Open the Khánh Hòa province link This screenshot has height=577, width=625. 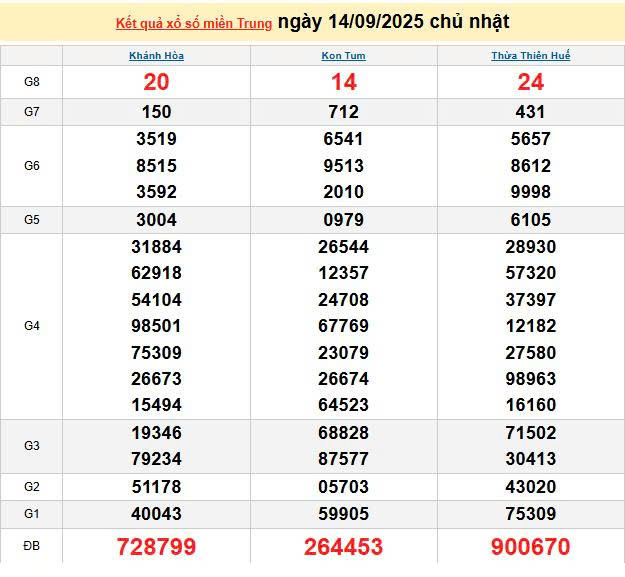coord(156,55)
